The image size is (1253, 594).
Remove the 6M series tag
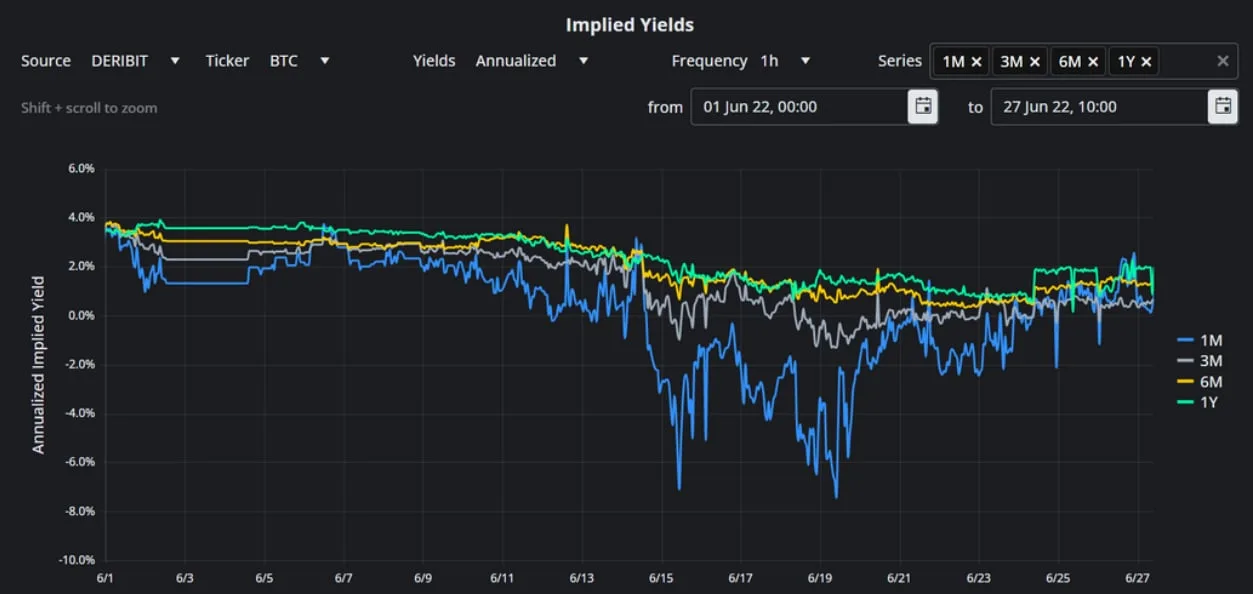pos(1093,62)
